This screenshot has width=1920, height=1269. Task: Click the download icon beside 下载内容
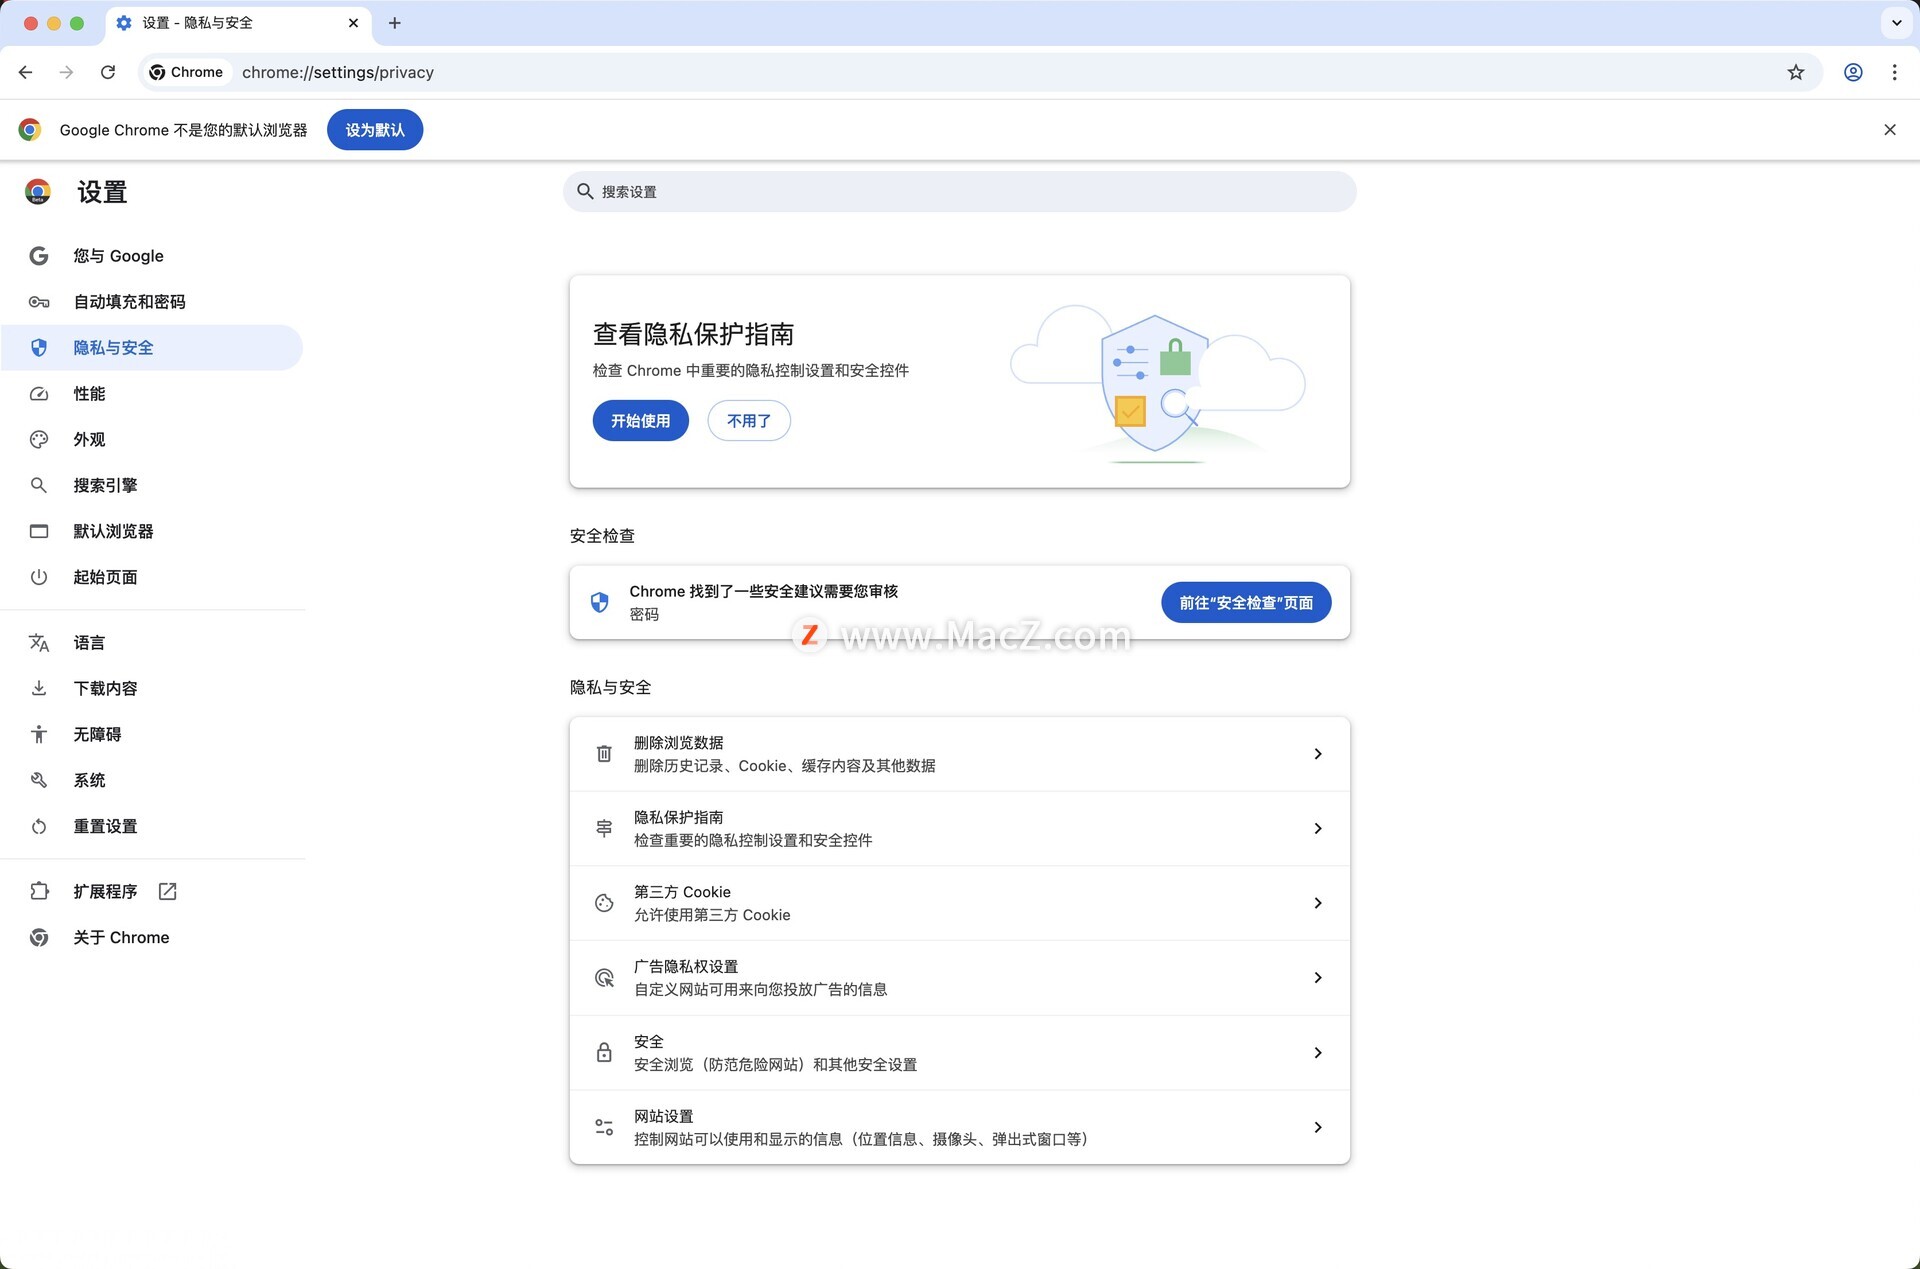click(x=39, y=689)
